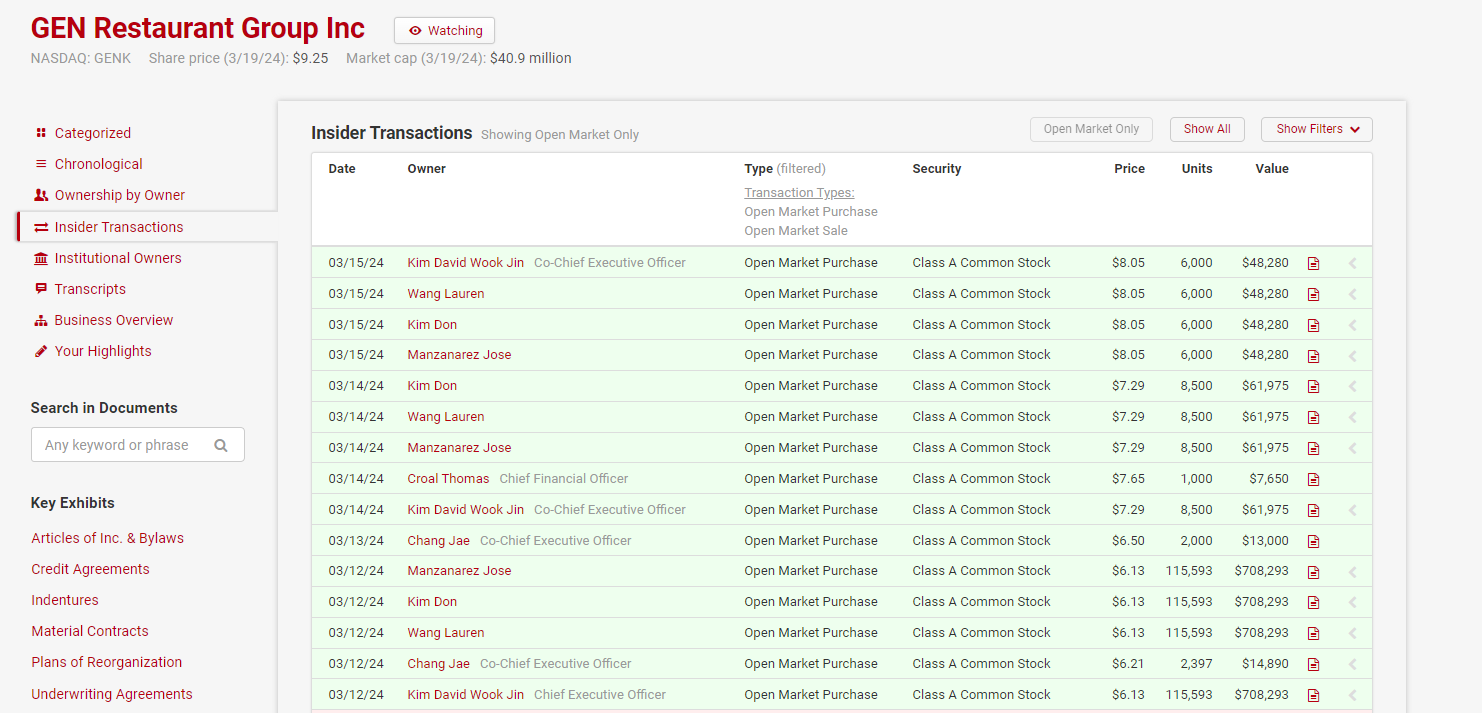Open Transcripts section
The image size is (1482, 713).
pos(90,289)
